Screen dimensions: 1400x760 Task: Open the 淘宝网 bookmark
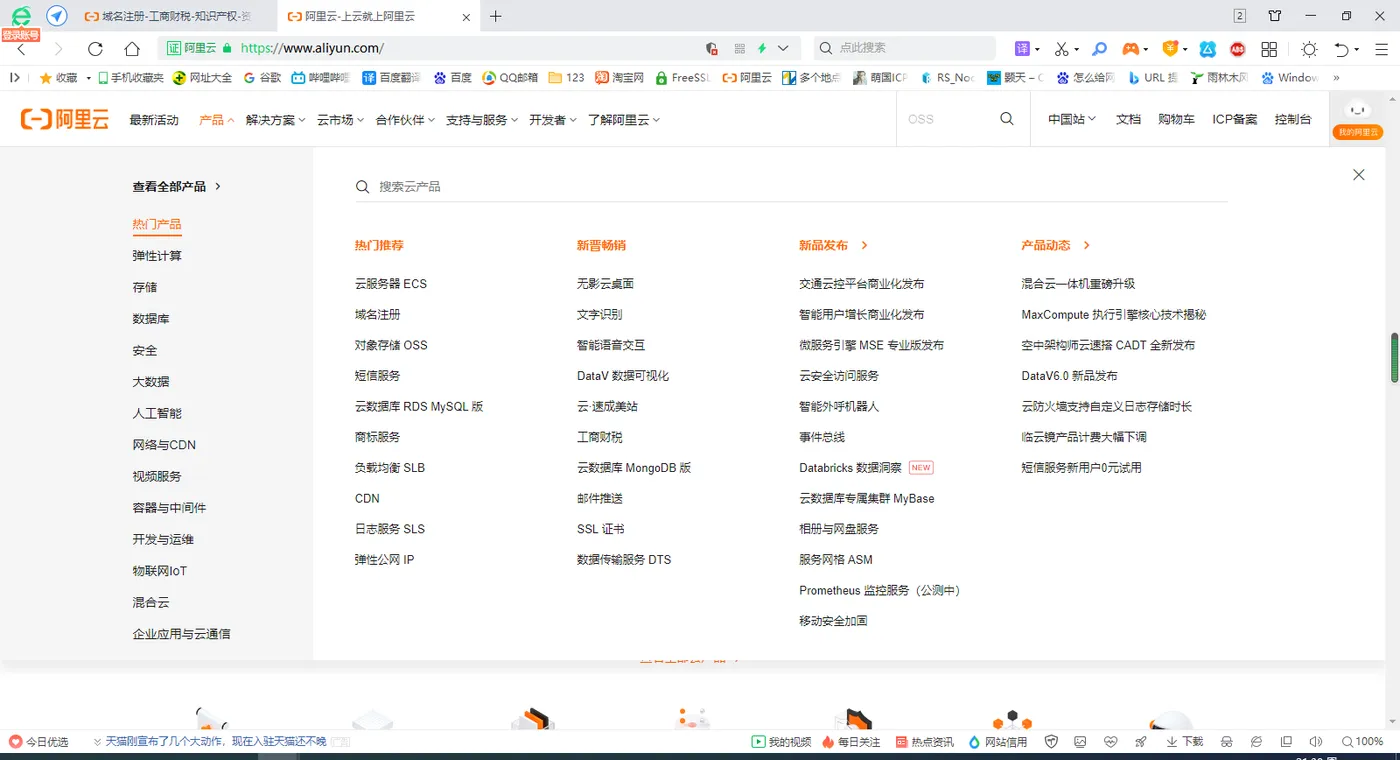[620, 77]
